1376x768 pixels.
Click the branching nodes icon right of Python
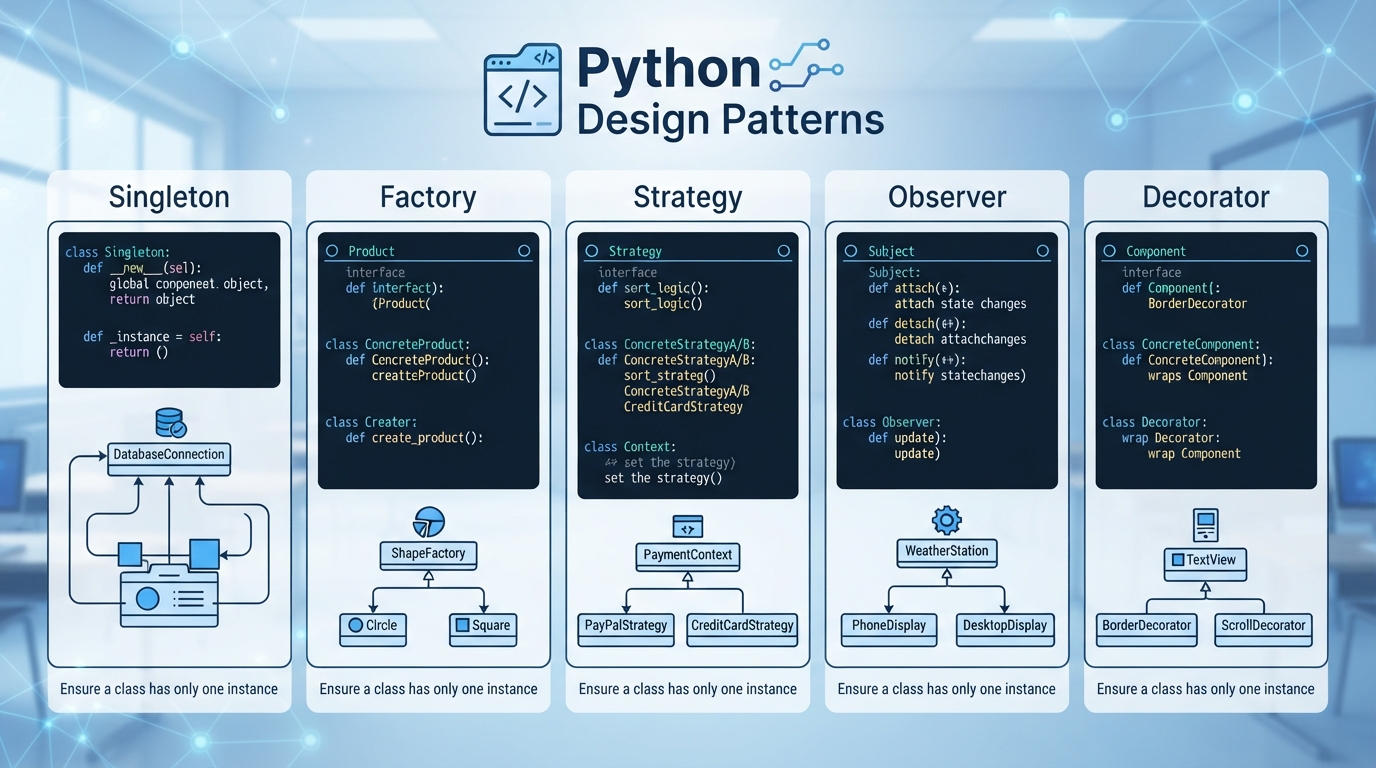point(807,66)
